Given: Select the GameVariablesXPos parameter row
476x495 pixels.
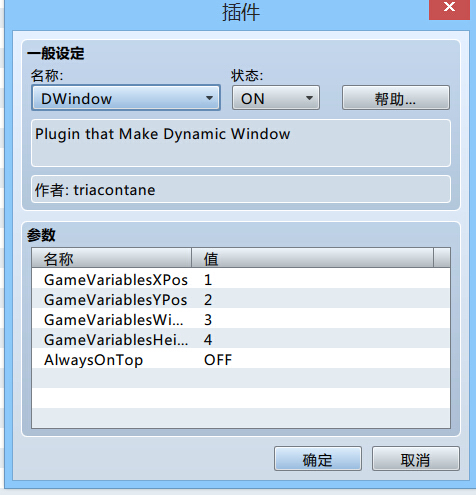Looking at the screenshot, I should tap(241, 279).
